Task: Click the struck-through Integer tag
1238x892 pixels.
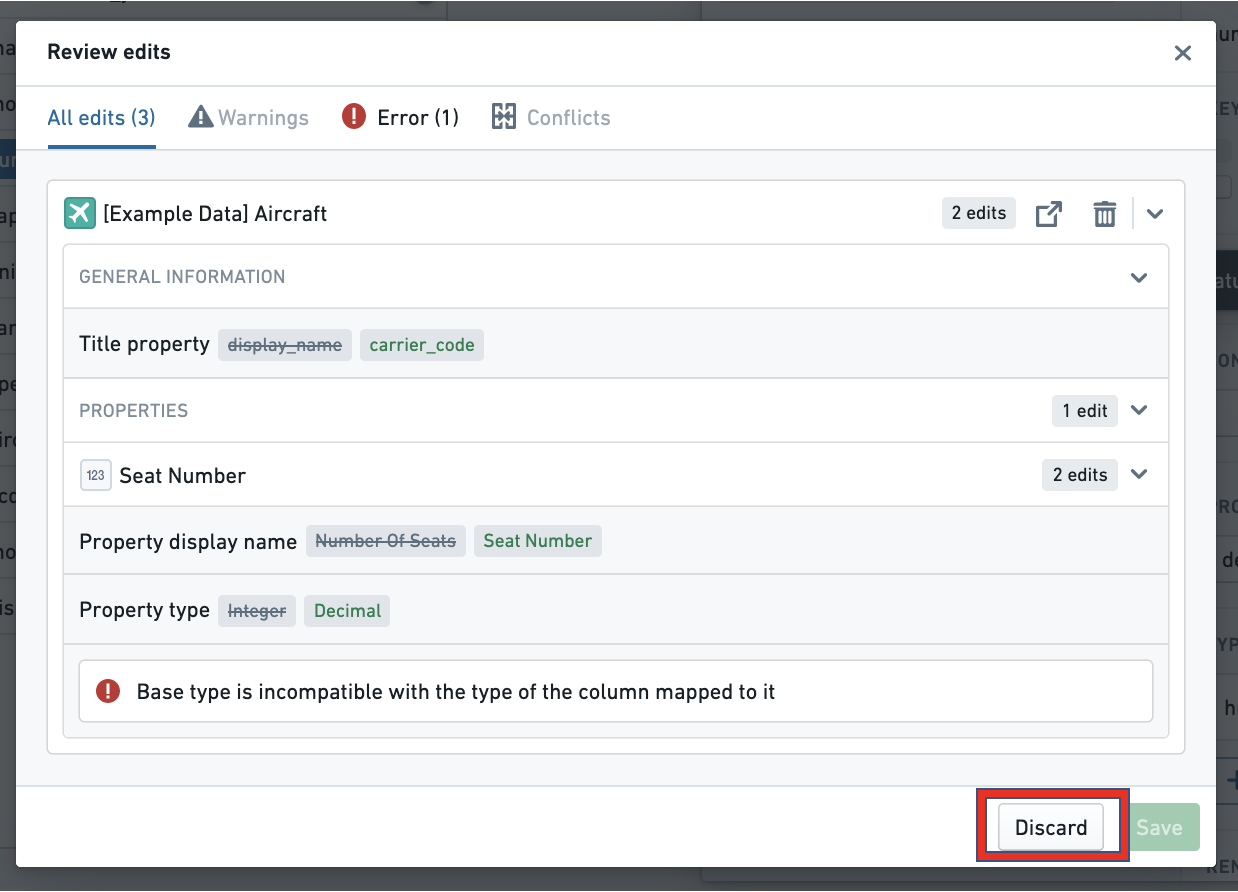Action: (257, 611)
